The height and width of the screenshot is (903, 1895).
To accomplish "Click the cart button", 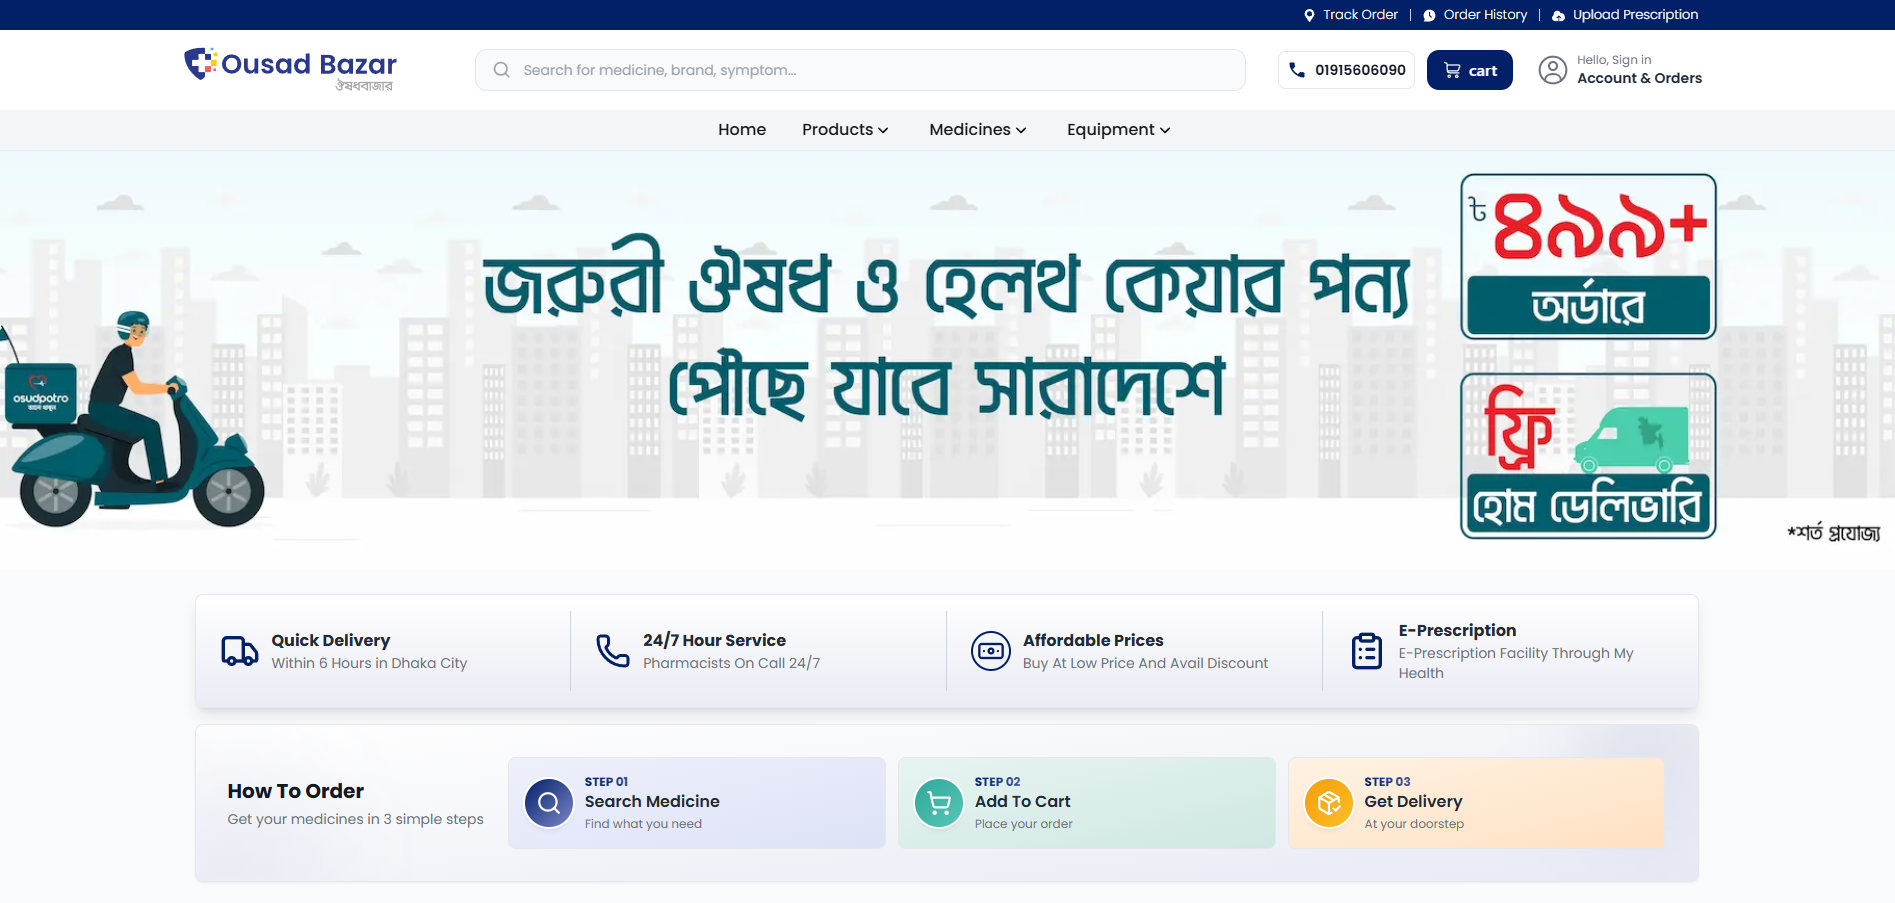I will (x=1470, y=70).
